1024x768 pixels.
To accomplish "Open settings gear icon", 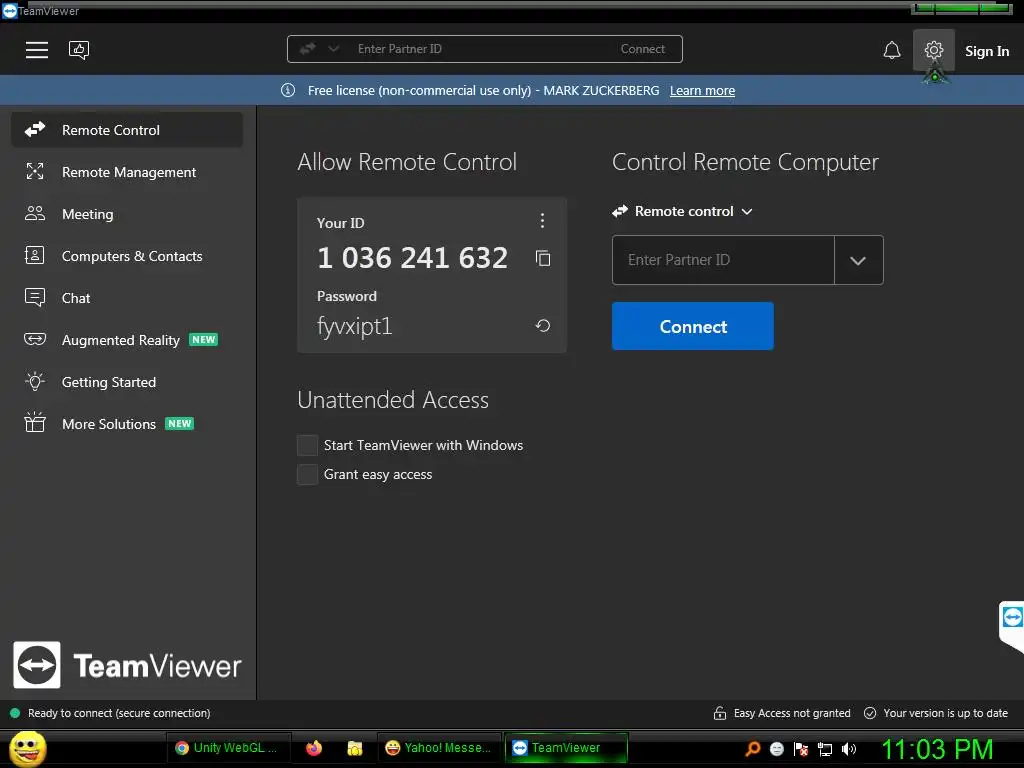I will coord(933,50).
